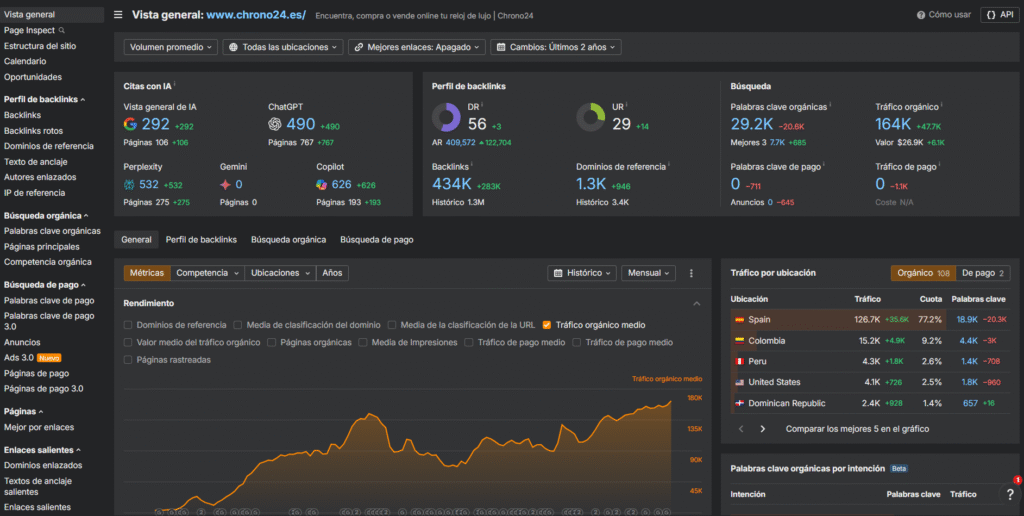Open the www.chrono24.es link in the header
The width and height of the screenshot is (1024, 516).
256,15
